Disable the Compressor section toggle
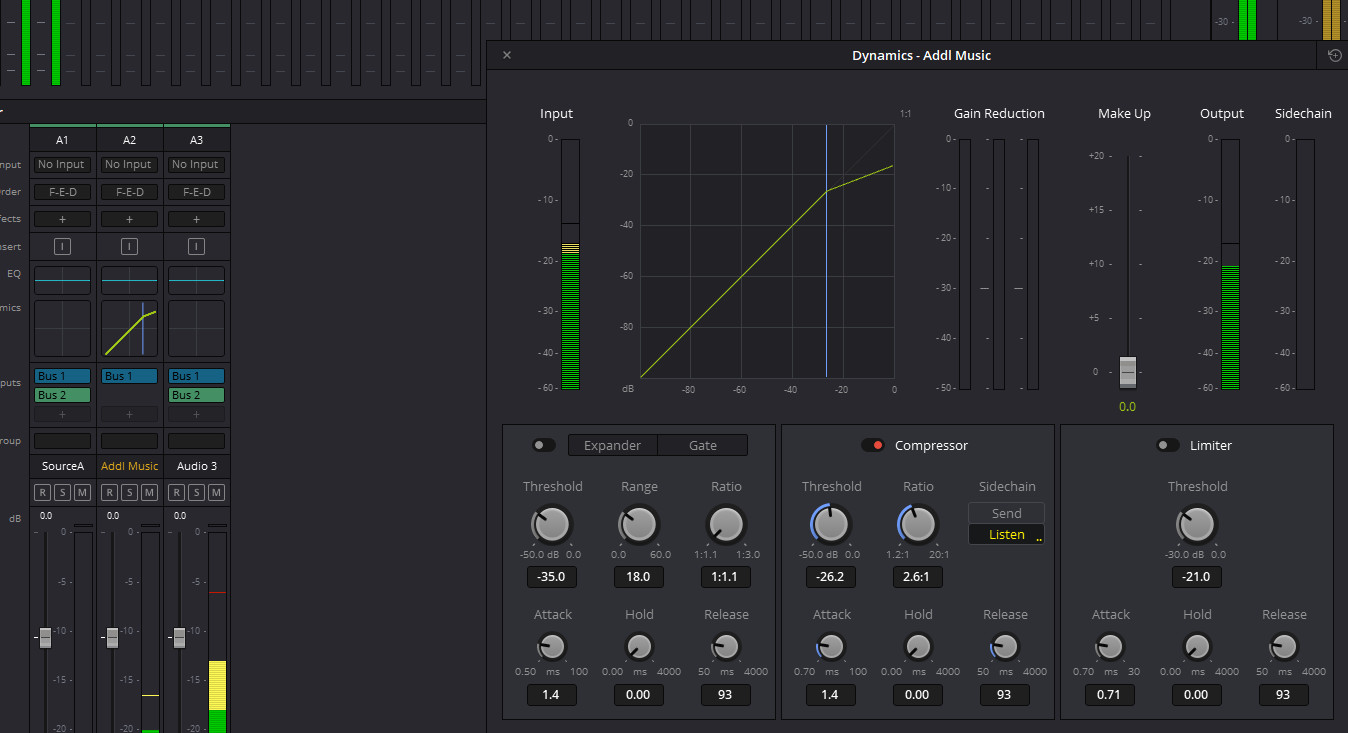 (x=873, y=445)
